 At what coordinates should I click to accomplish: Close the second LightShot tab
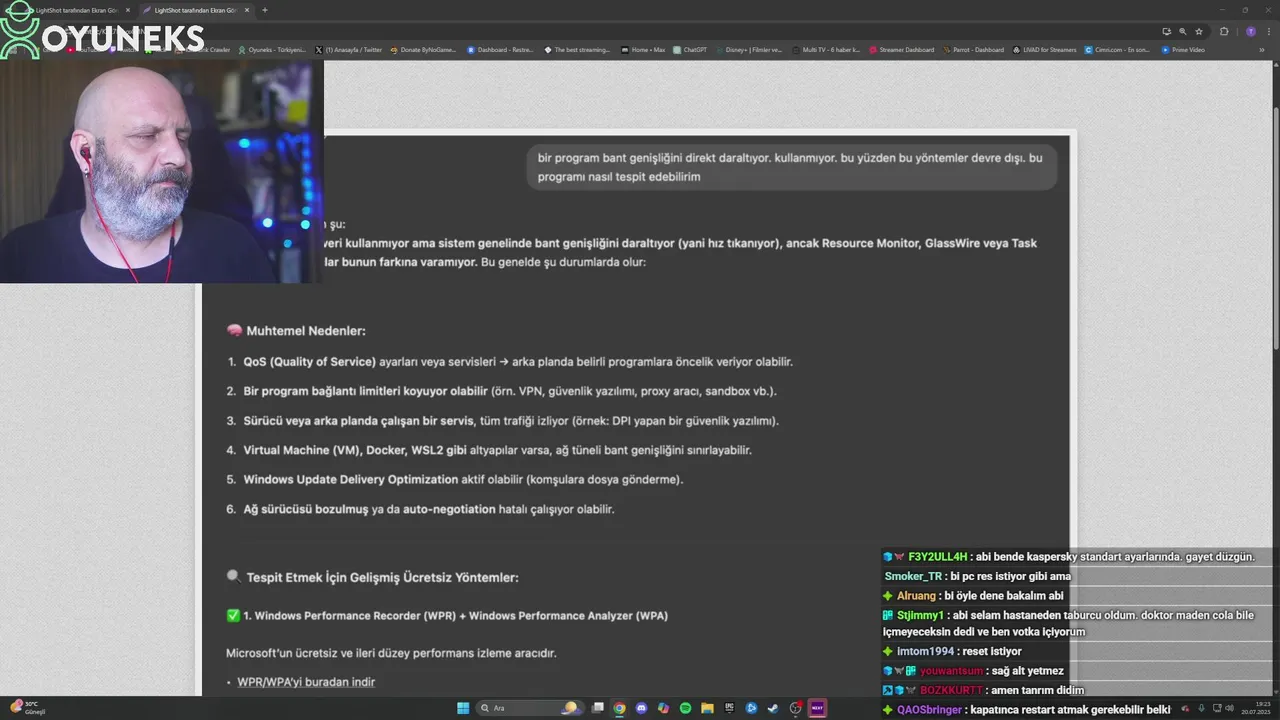point(247,10)
